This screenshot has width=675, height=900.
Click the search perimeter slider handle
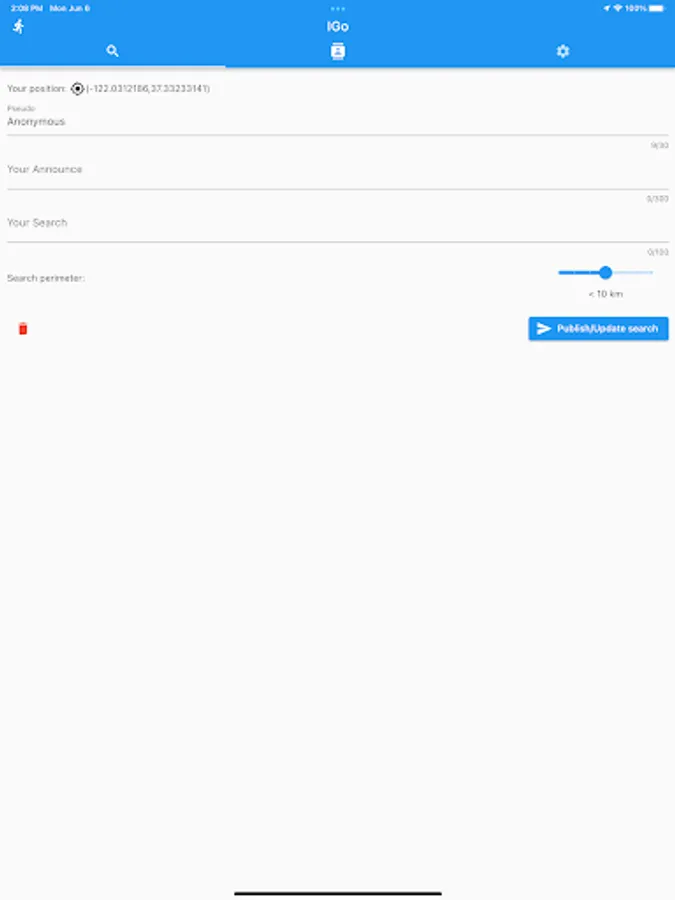coord(605,273)
